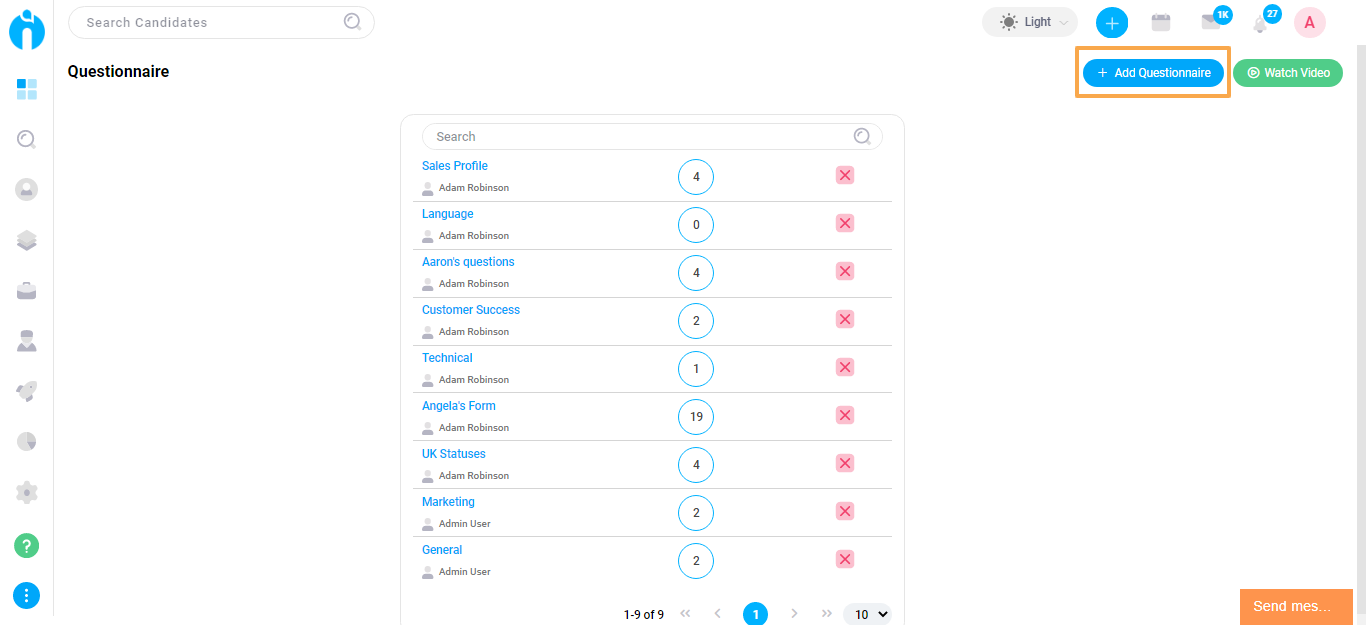Image resolution: width=1366 pixels, height=625 pixels.
Task: Open the mail inbox icon
Action: [1211, 22]
